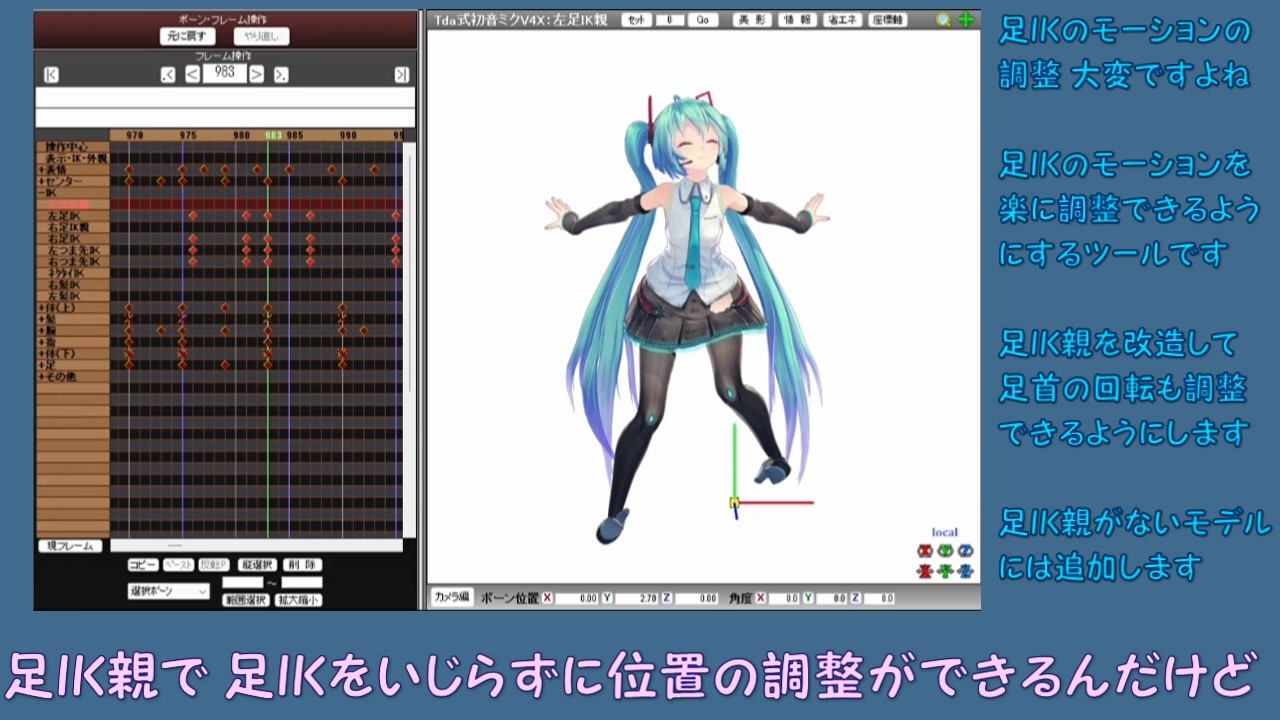The height and width of the screenshot is (720, 1280).
Task: Click the red X-axis rotation icon
Action: tap(925, 551)
